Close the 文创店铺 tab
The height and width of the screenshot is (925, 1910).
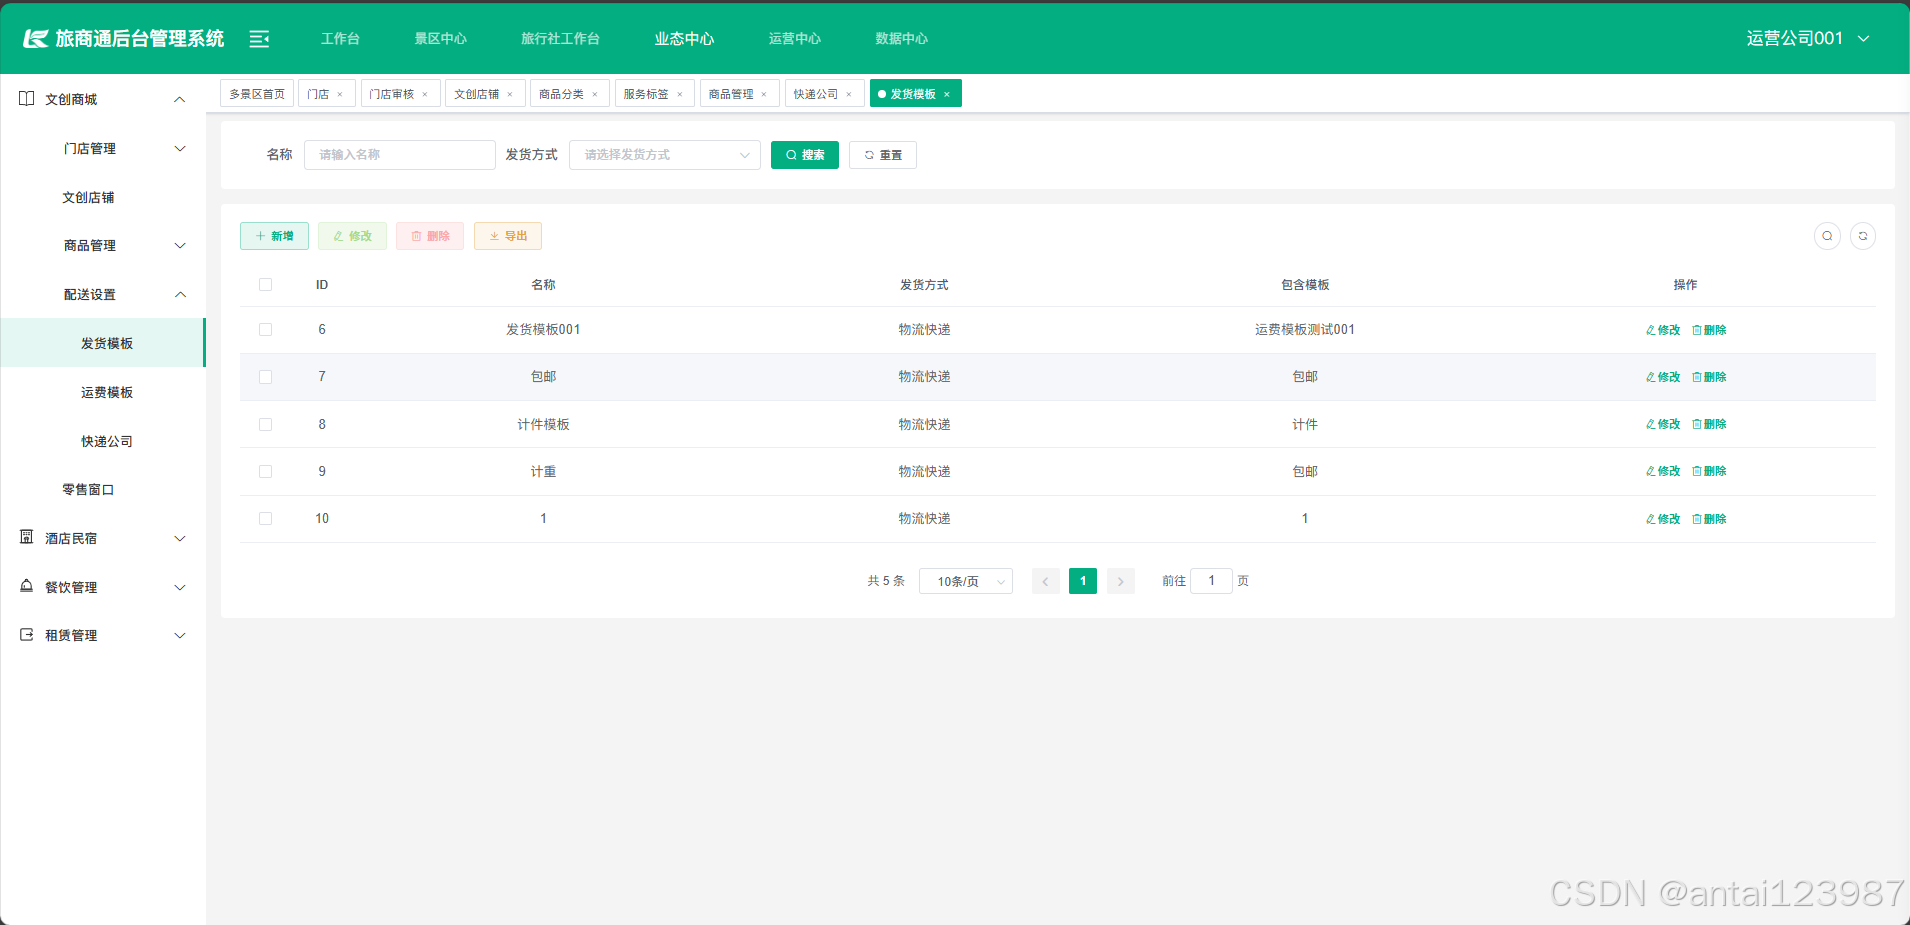click(510, 94)
